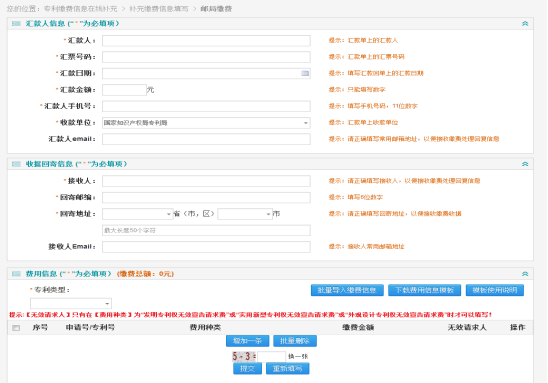Click the list icon beside 收据回寄信息 header
548x383 pixels.
[x=16, y=164]
